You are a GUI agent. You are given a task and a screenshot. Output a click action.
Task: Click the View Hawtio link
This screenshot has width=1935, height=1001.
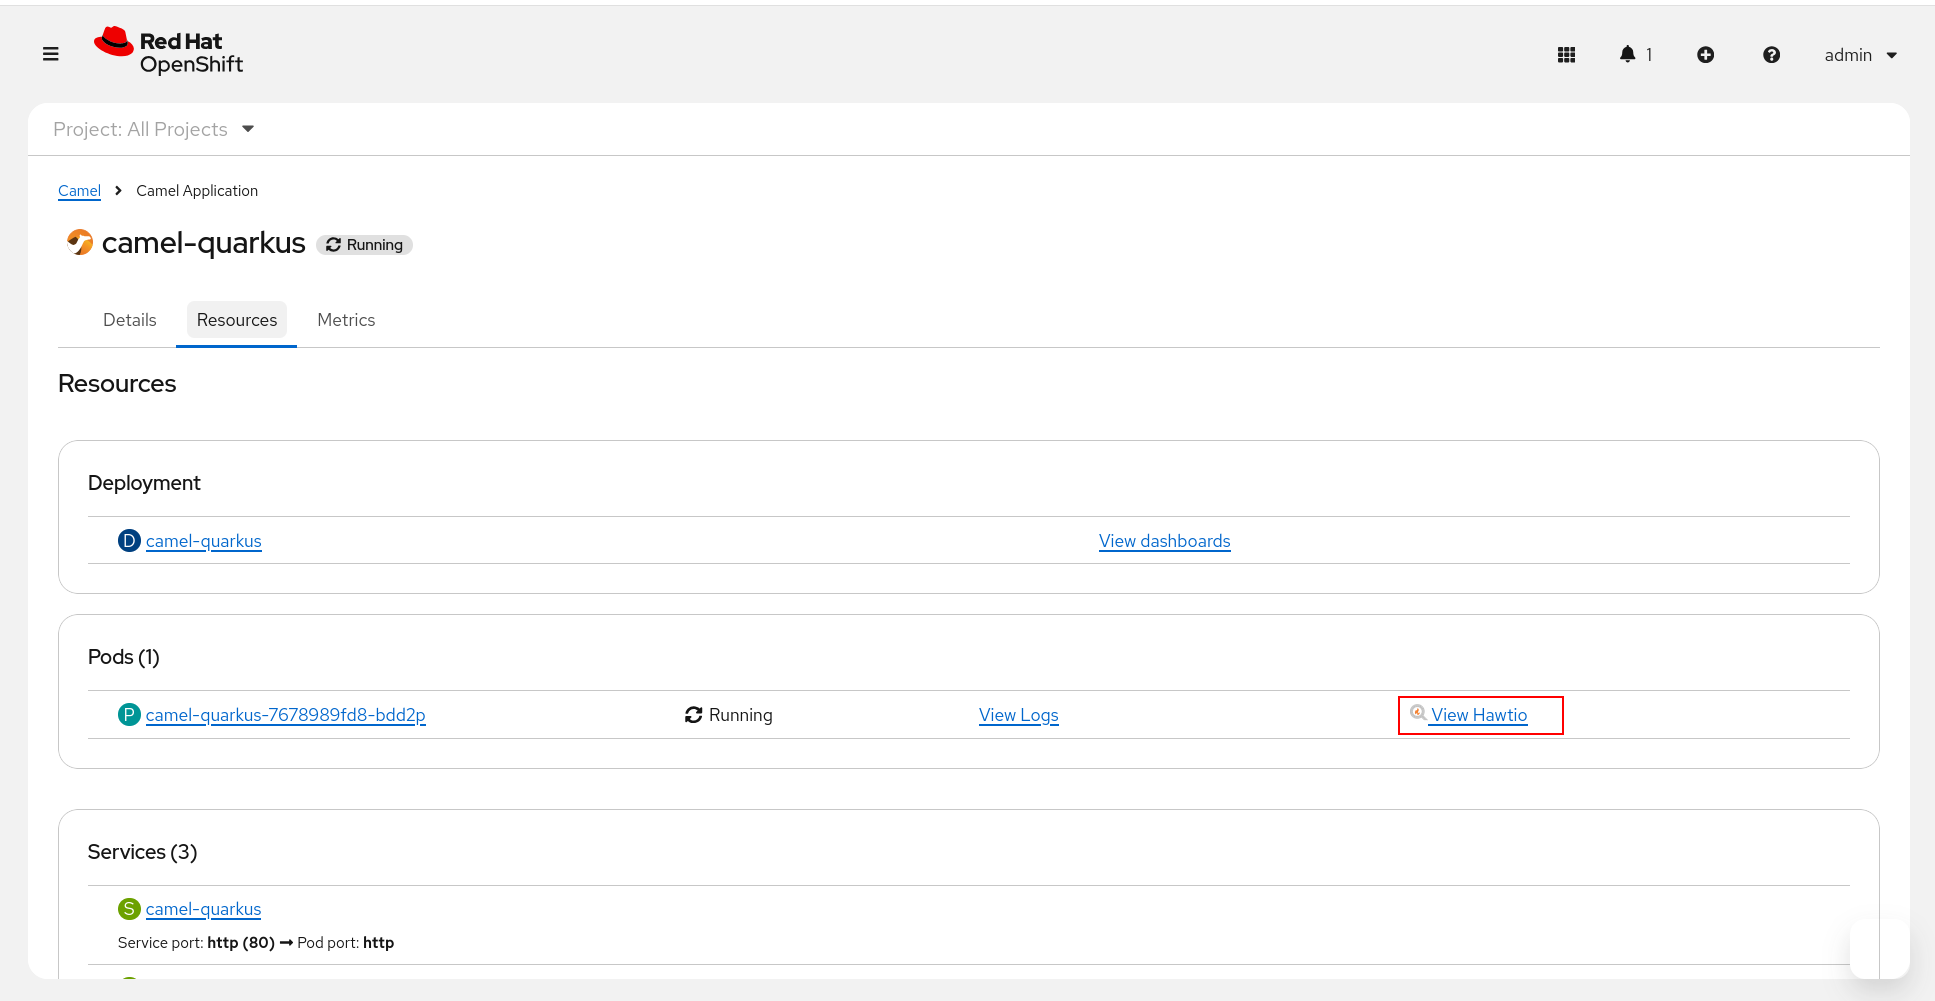(x=1478, y=715)
